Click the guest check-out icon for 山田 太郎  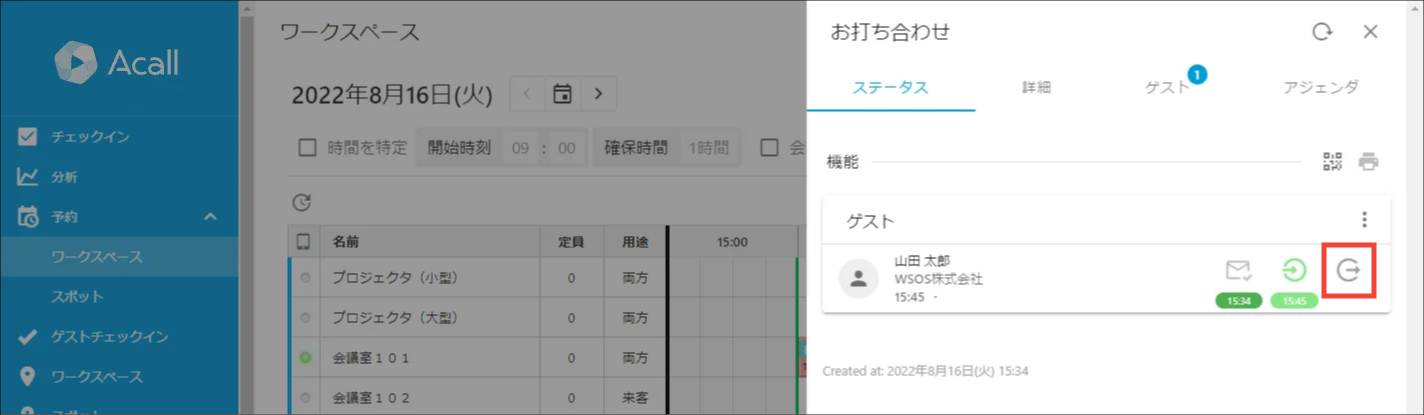coord(1348,270)
